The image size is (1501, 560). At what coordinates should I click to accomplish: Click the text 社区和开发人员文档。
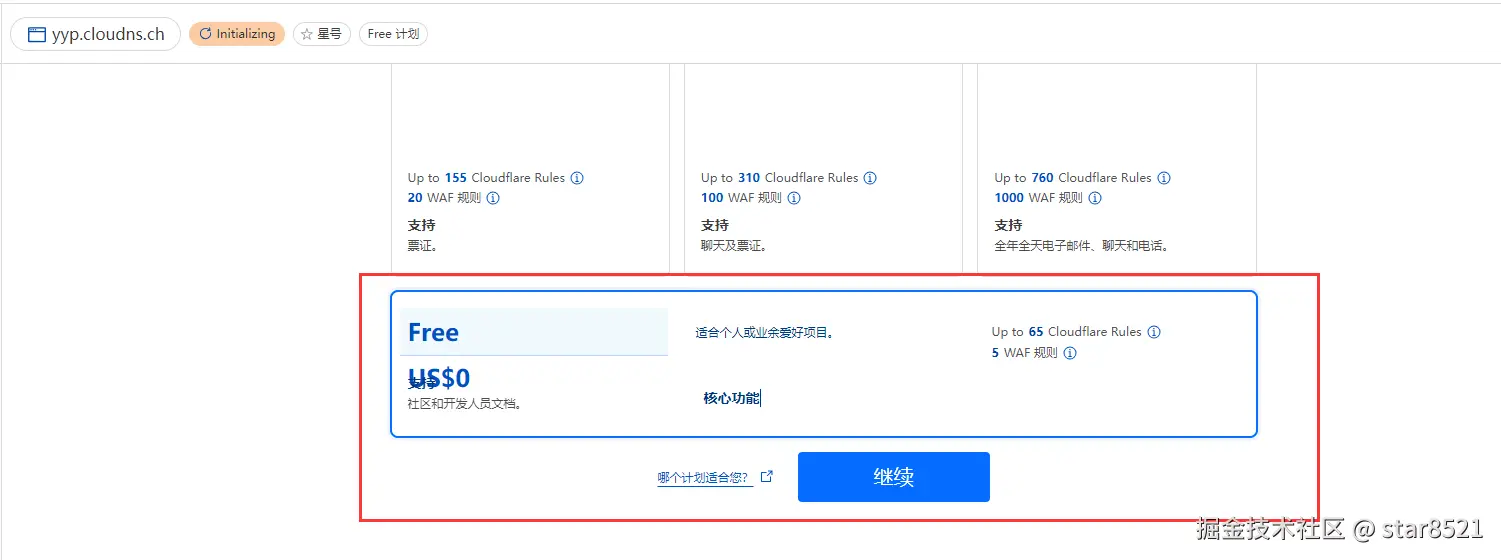pyautogui.click(x=465, y=404)
